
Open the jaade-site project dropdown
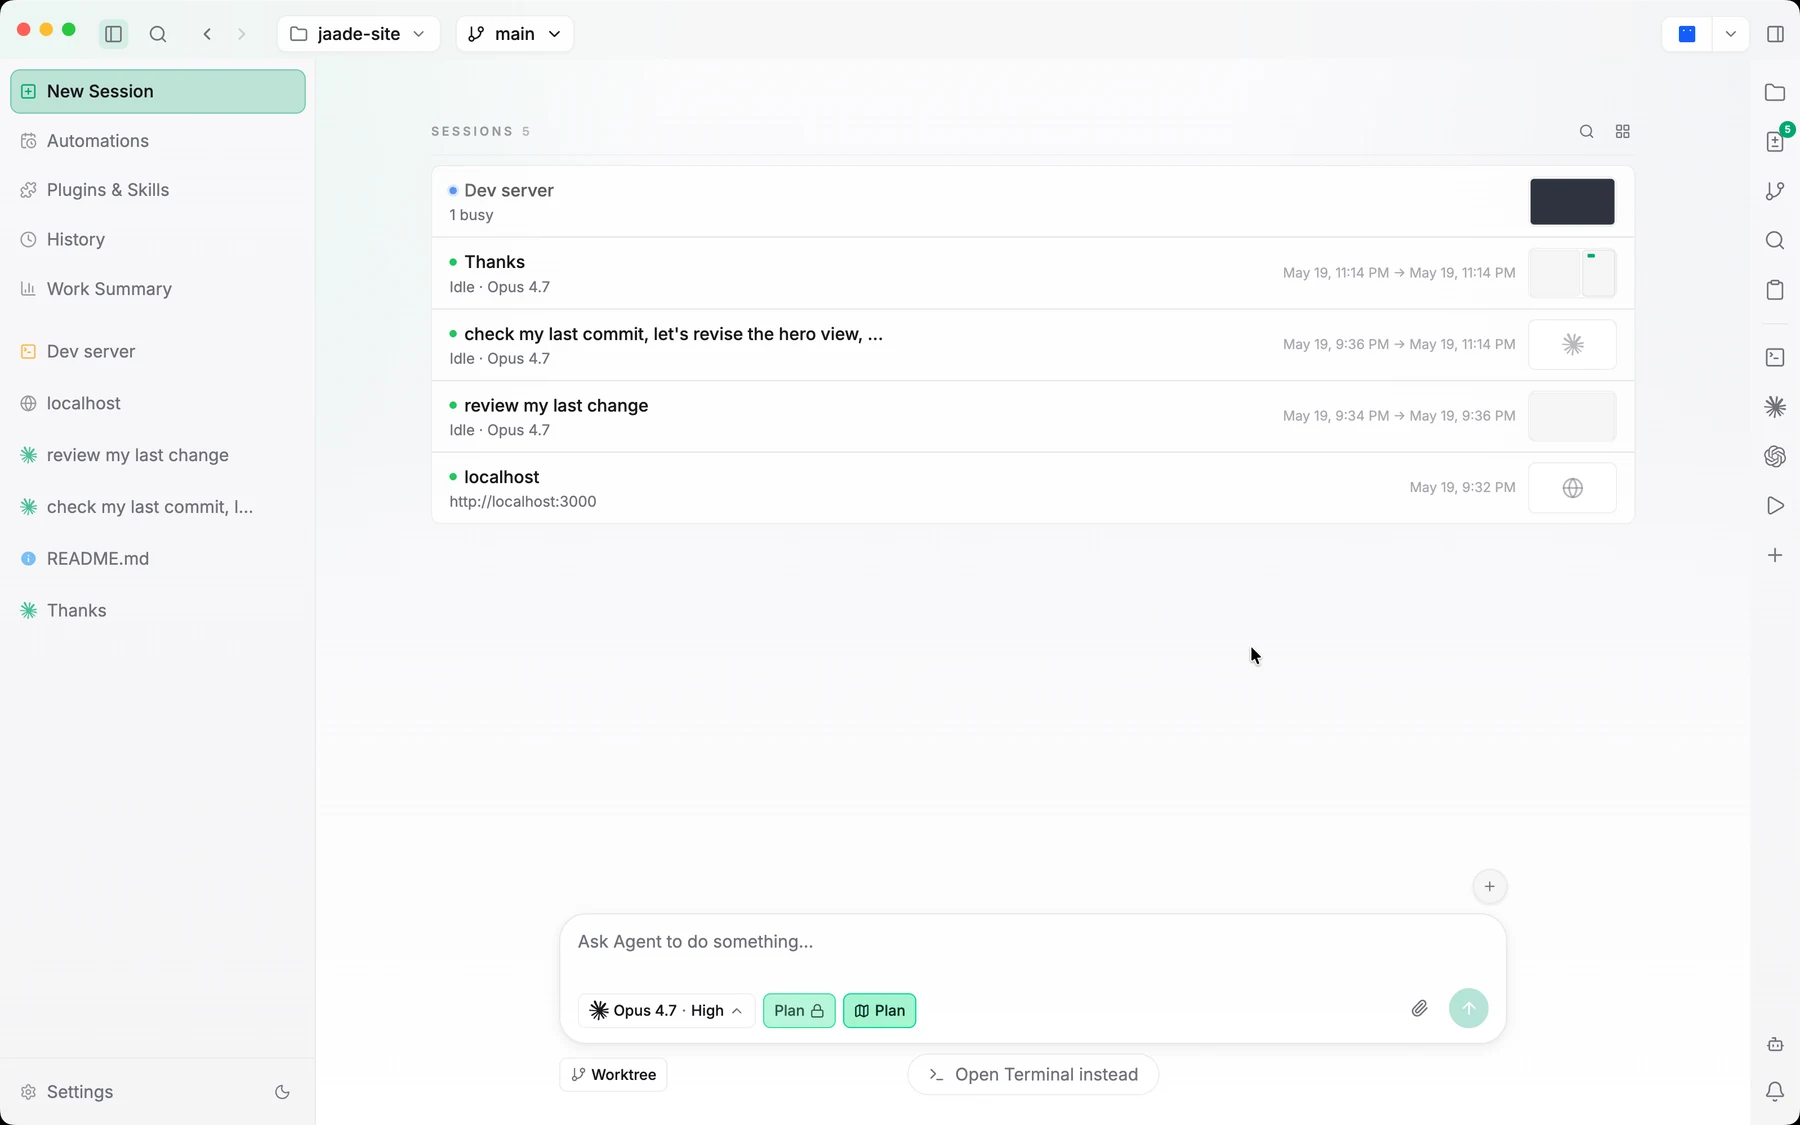point(358,34)
